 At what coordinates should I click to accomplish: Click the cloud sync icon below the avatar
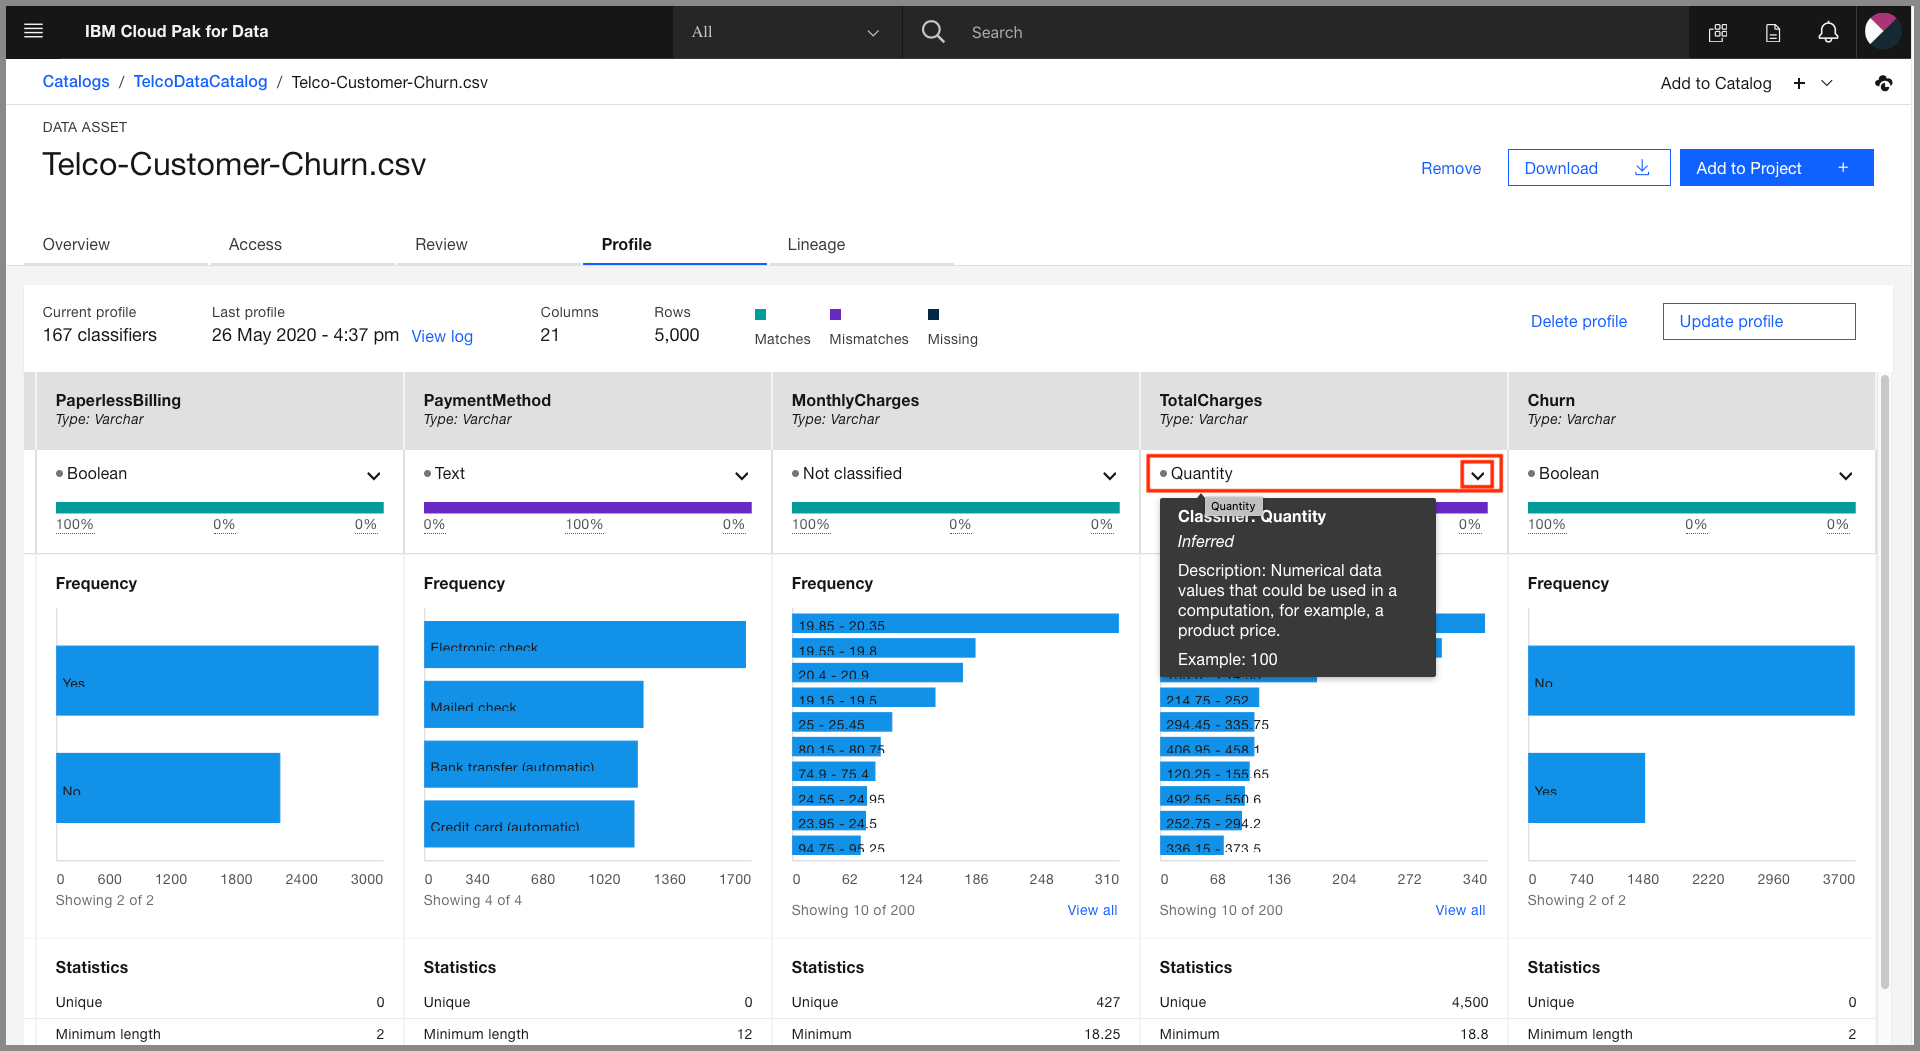point(1884,83)
